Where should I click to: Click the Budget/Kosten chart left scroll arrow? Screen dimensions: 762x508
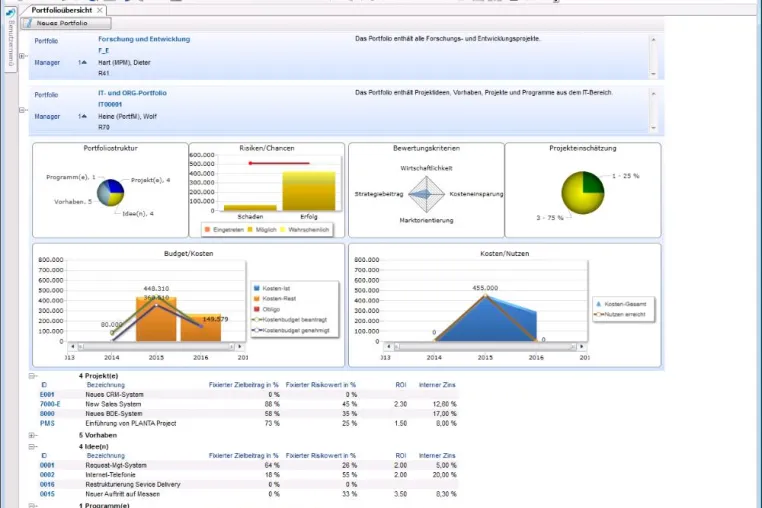pos(73,347)
